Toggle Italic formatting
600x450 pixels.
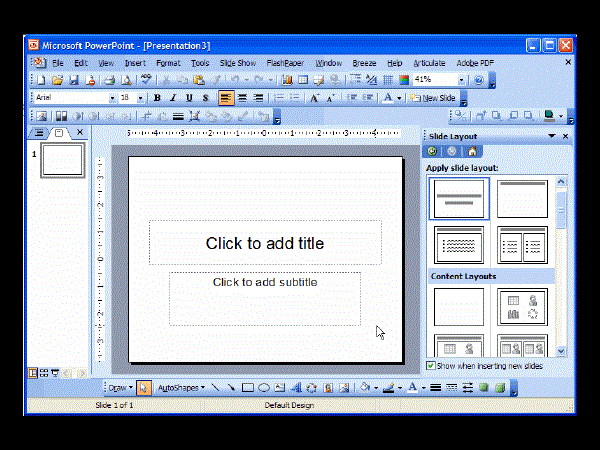click(x=173, y=98)
